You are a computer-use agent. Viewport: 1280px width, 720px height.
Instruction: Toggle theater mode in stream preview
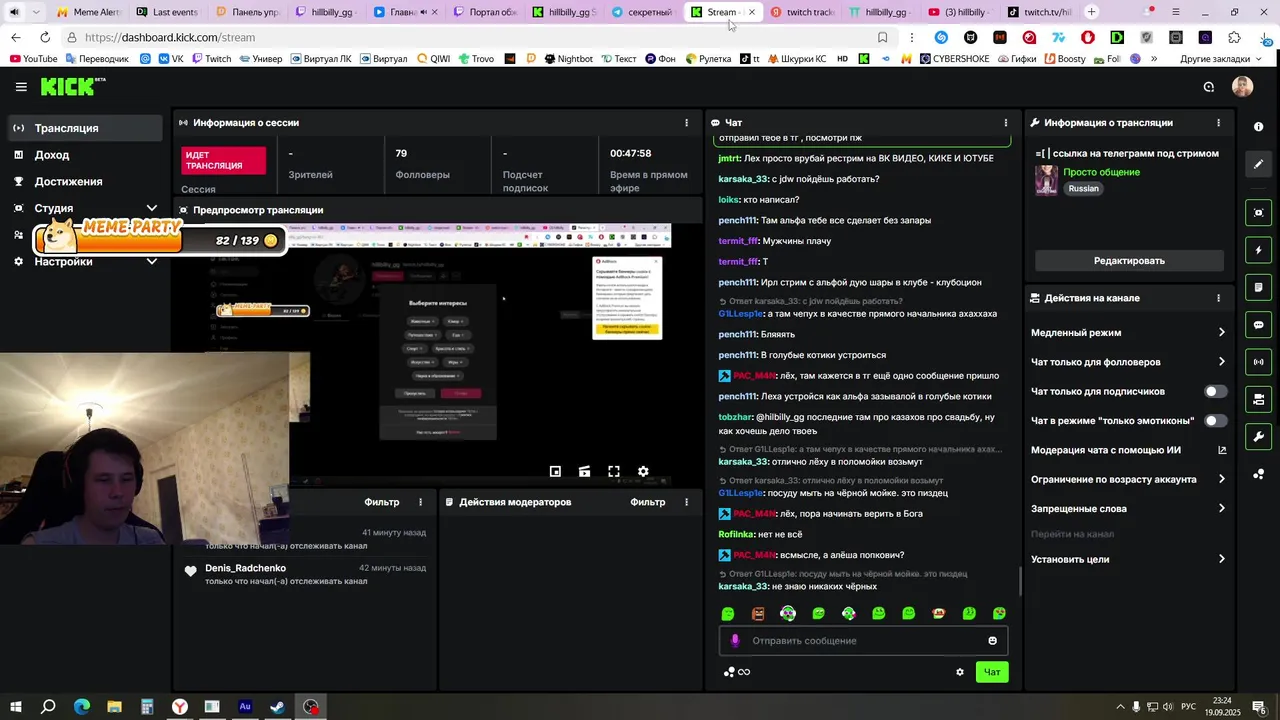click(x=585, y=472)
